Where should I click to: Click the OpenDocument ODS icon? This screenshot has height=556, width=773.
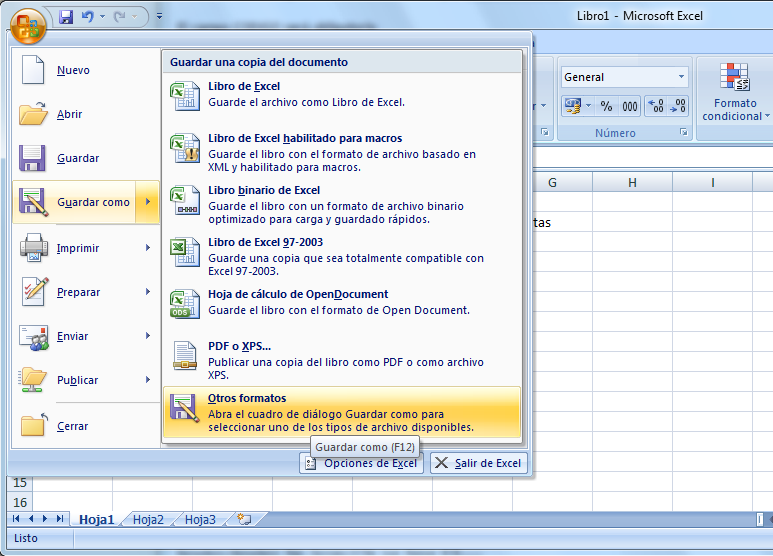185,304
